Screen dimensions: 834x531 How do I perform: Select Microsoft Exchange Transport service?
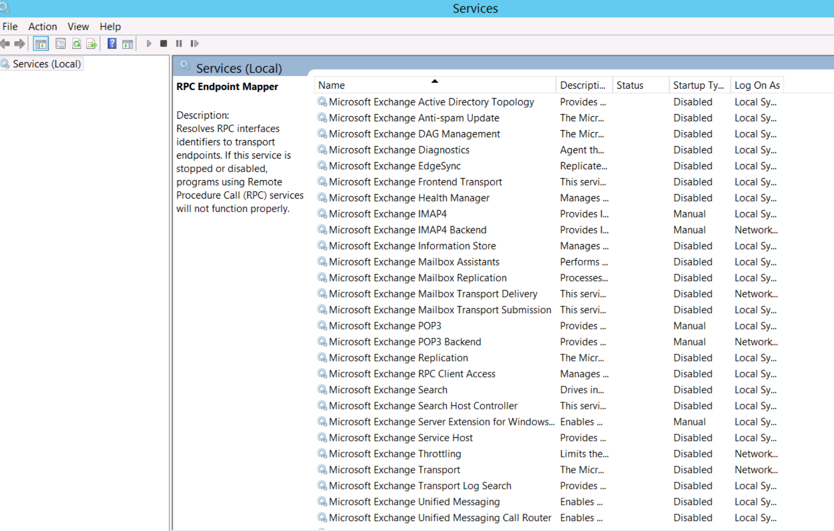coord(394,470)
